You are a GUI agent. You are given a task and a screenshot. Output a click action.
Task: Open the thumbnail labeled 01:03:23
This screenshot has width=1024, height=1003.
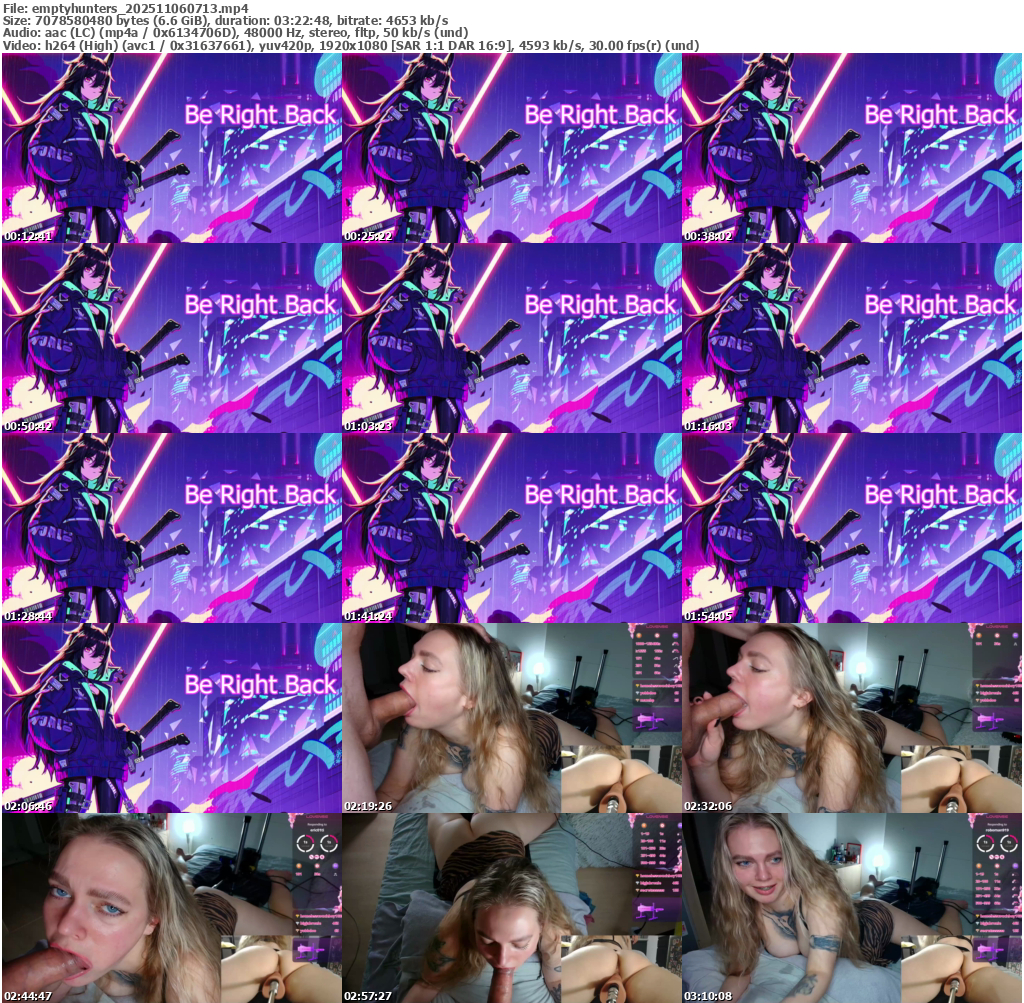[511, 338]
